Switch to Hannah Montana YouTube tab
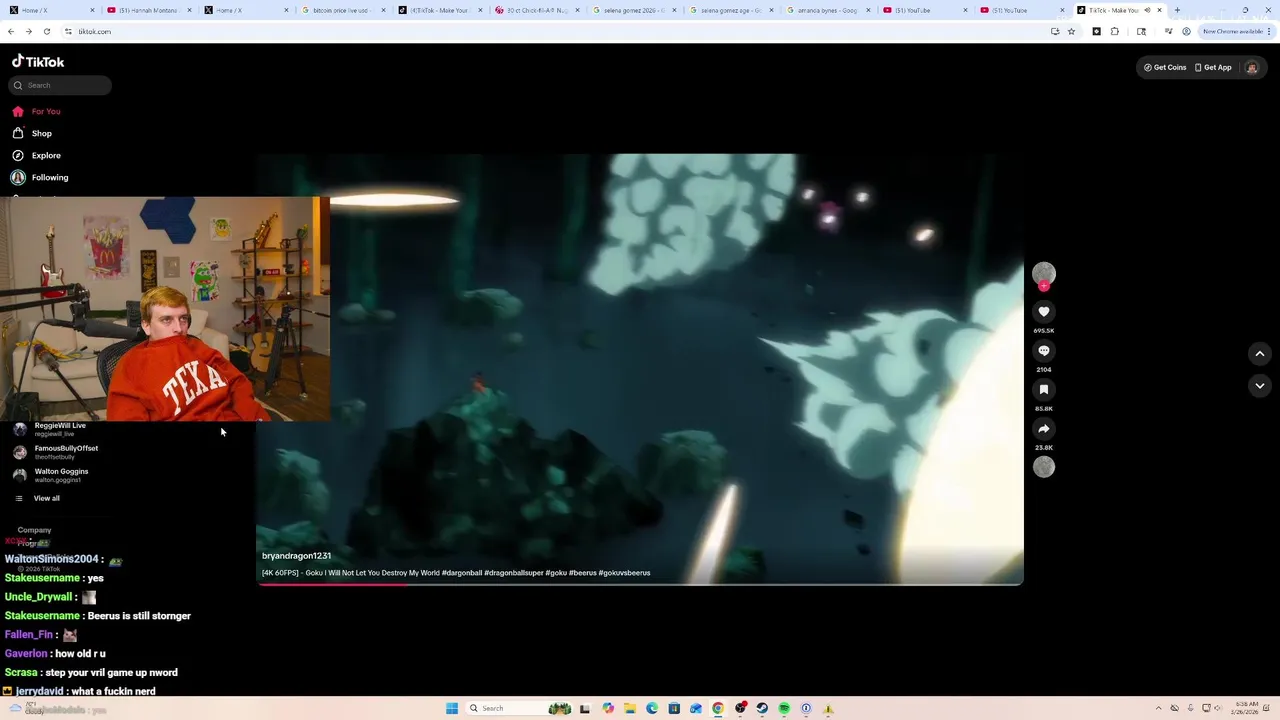Viewport: 1280px width, 720px height. (x=148, y=10)
